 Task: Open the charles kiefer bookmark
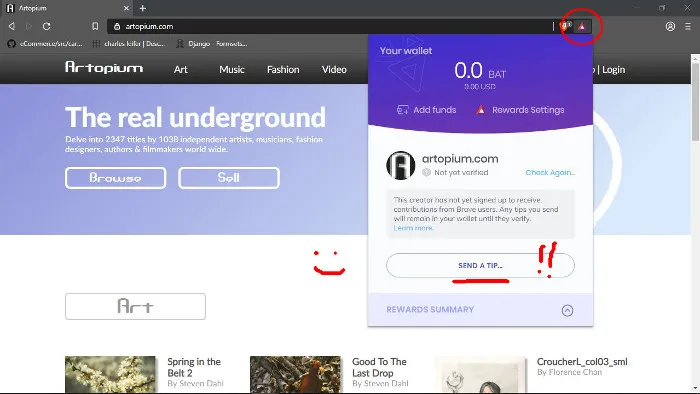click(129, 44)
